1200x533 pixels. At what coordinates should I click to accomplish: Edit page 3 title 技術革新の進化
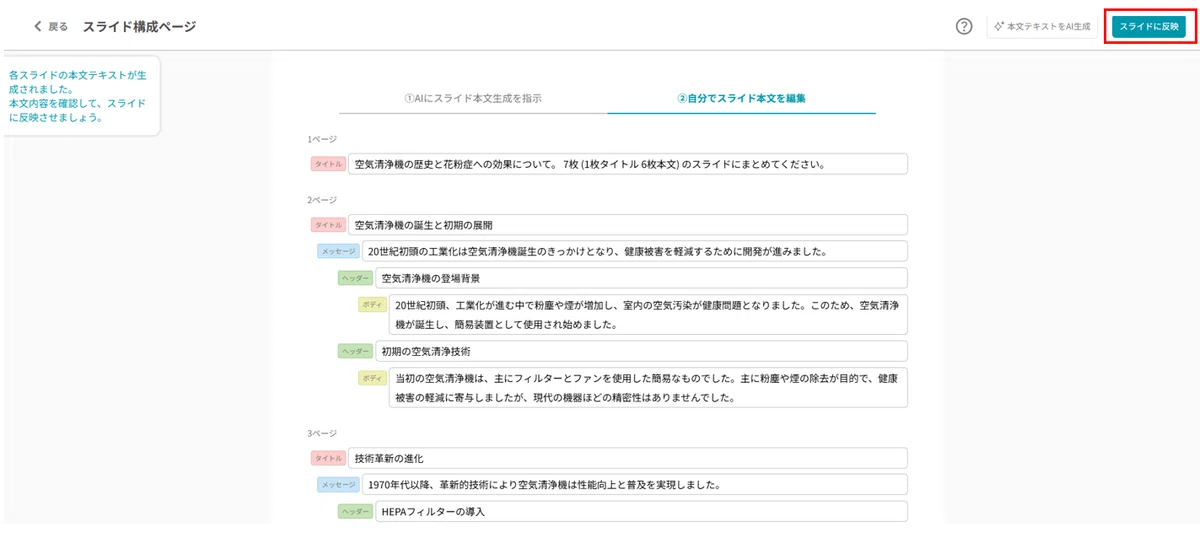628,458
